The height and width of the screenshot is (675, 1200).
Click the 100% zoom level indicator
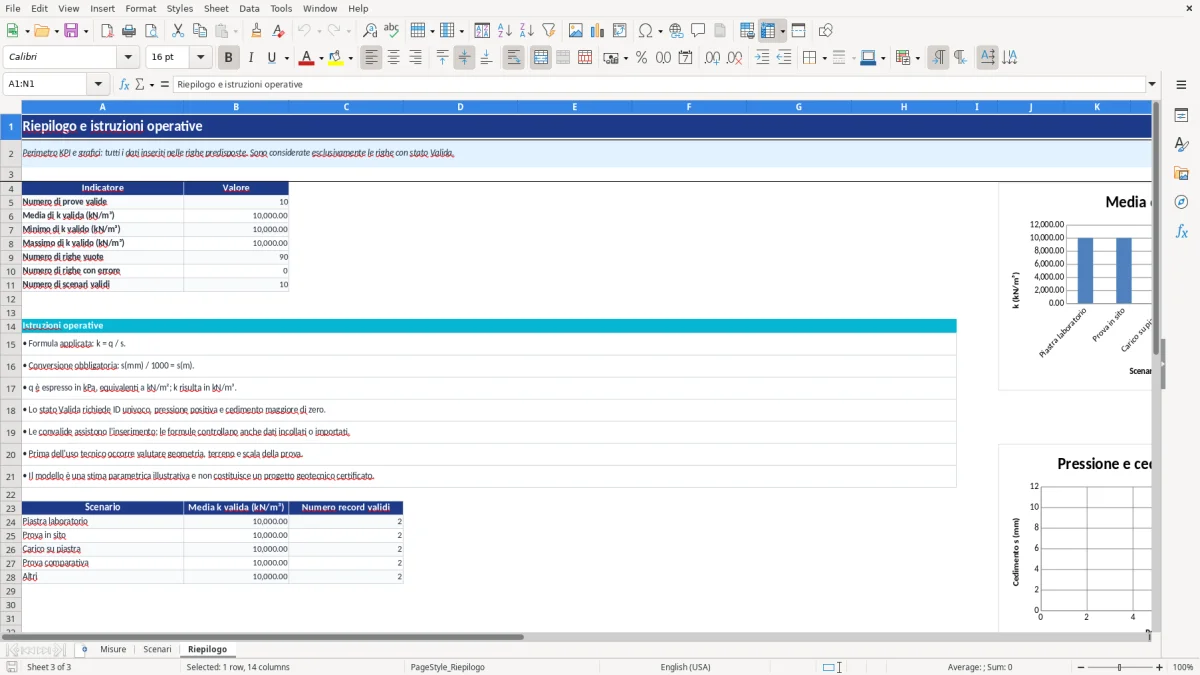click(x=1183, y=667)
